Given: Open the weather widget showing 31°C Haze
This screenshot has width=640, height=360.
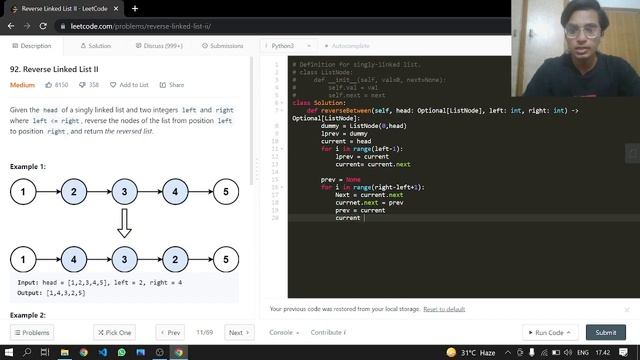Looking at the screenshot, I should 471,352.
